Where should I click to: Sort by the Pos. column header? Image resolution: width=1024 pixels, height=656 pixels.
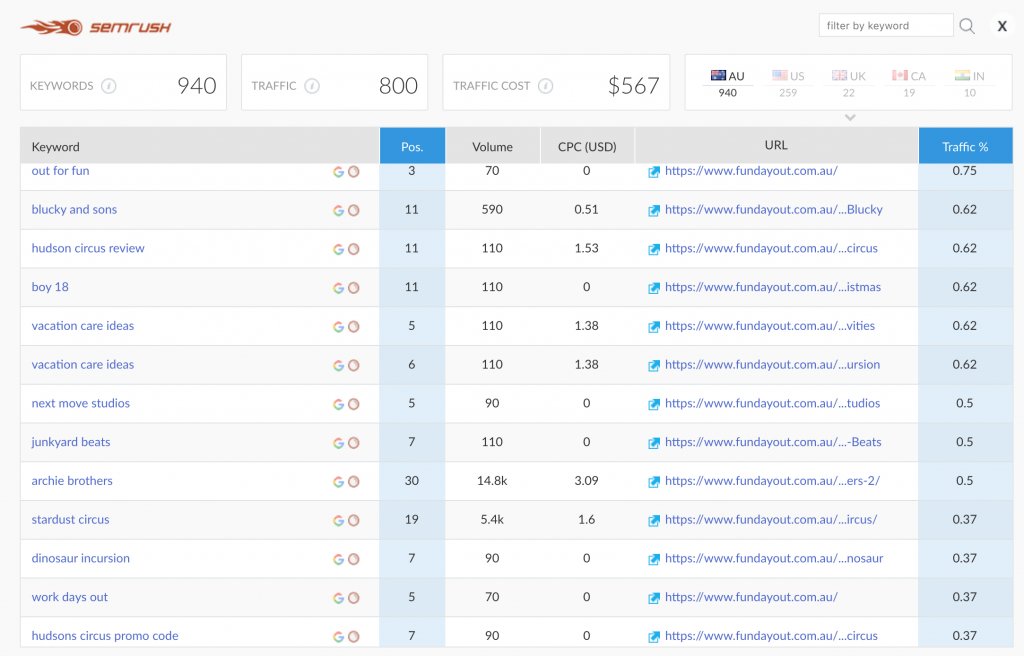pyautogui.click(x=412, y=146)
